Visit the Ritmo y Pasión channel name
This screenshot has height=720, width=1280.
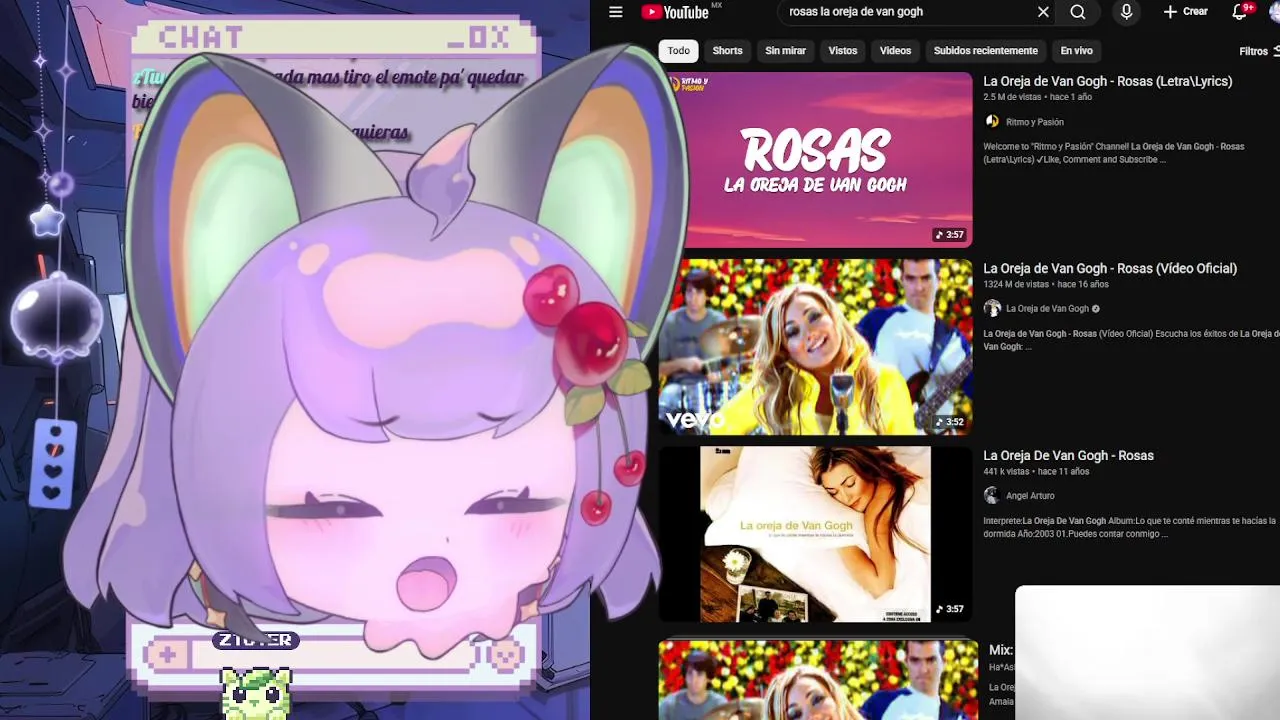coord(1035,122)
